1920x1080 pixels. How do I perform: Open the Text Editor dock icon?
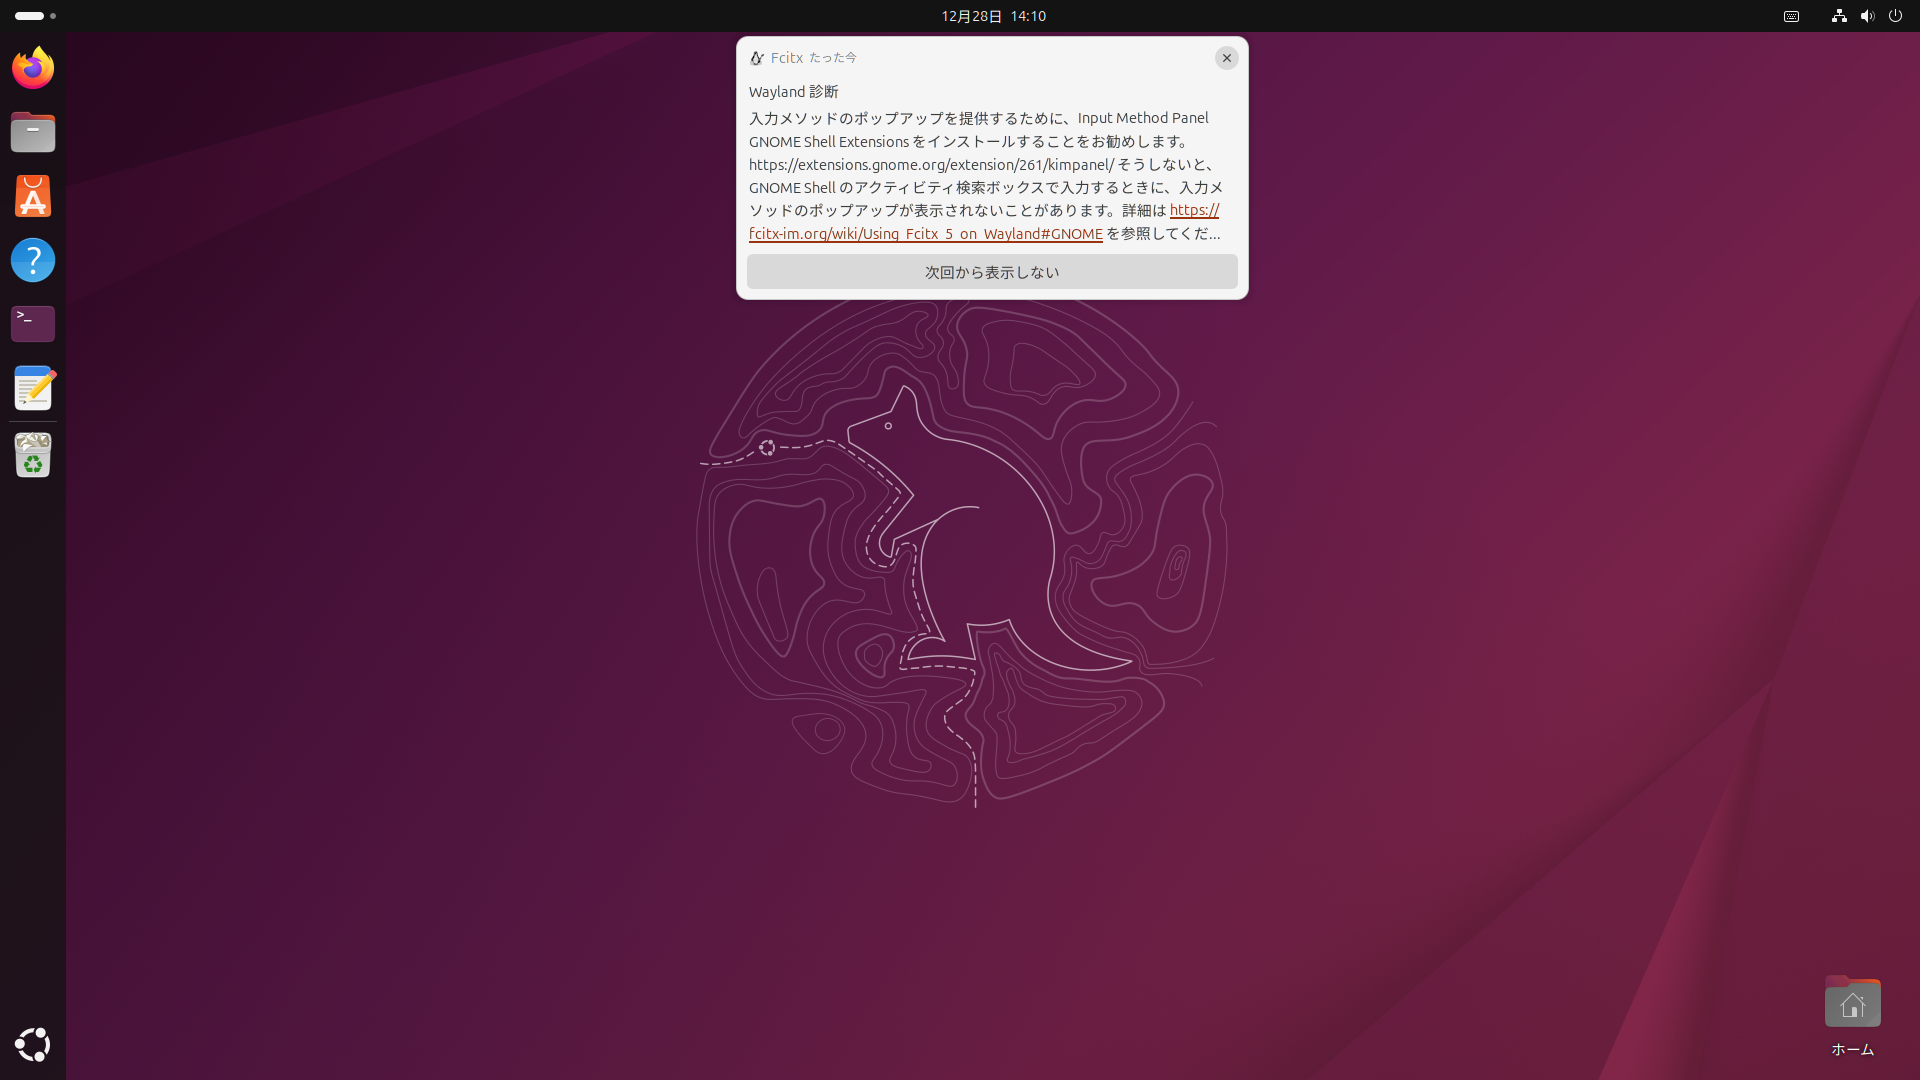[33, 388]
